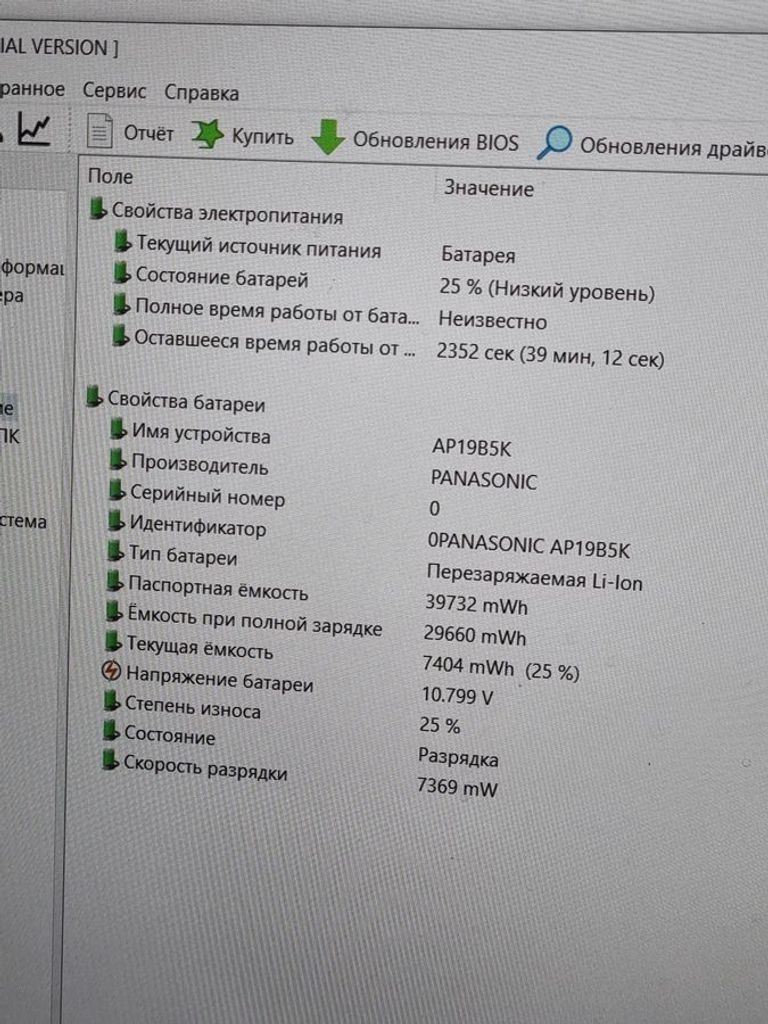The height and width of the screenshot is (1024, 768).
Task: Open Обновления BIOS
Action: coord(436,142)
